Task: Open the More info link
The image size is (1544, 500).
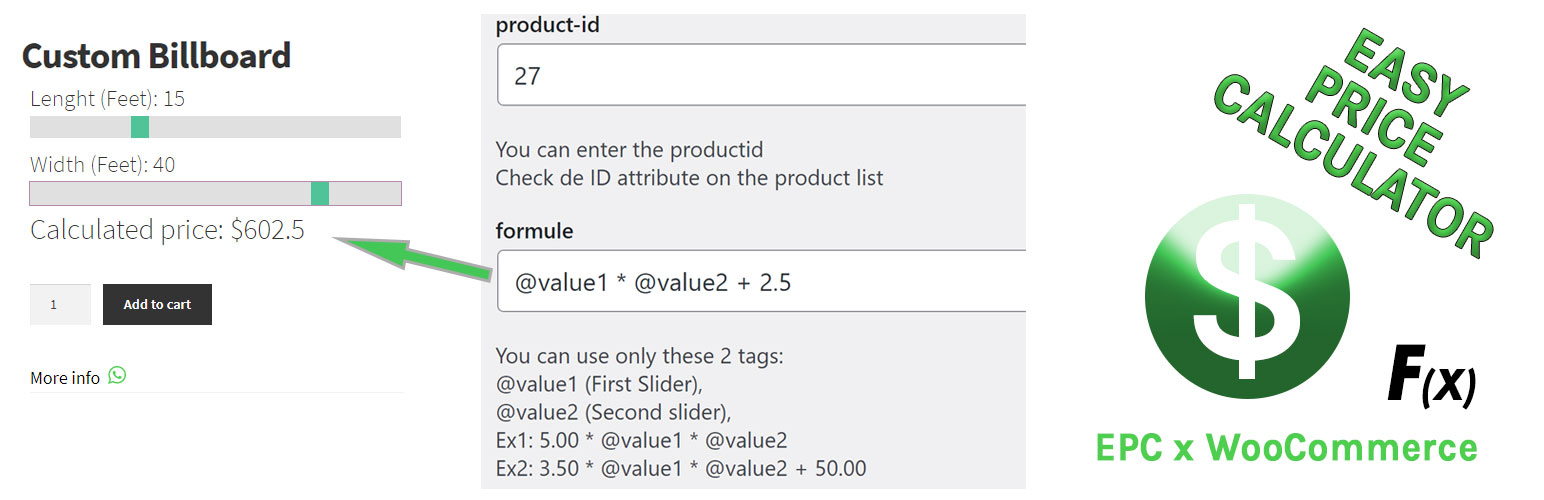Action: point(65,378)
